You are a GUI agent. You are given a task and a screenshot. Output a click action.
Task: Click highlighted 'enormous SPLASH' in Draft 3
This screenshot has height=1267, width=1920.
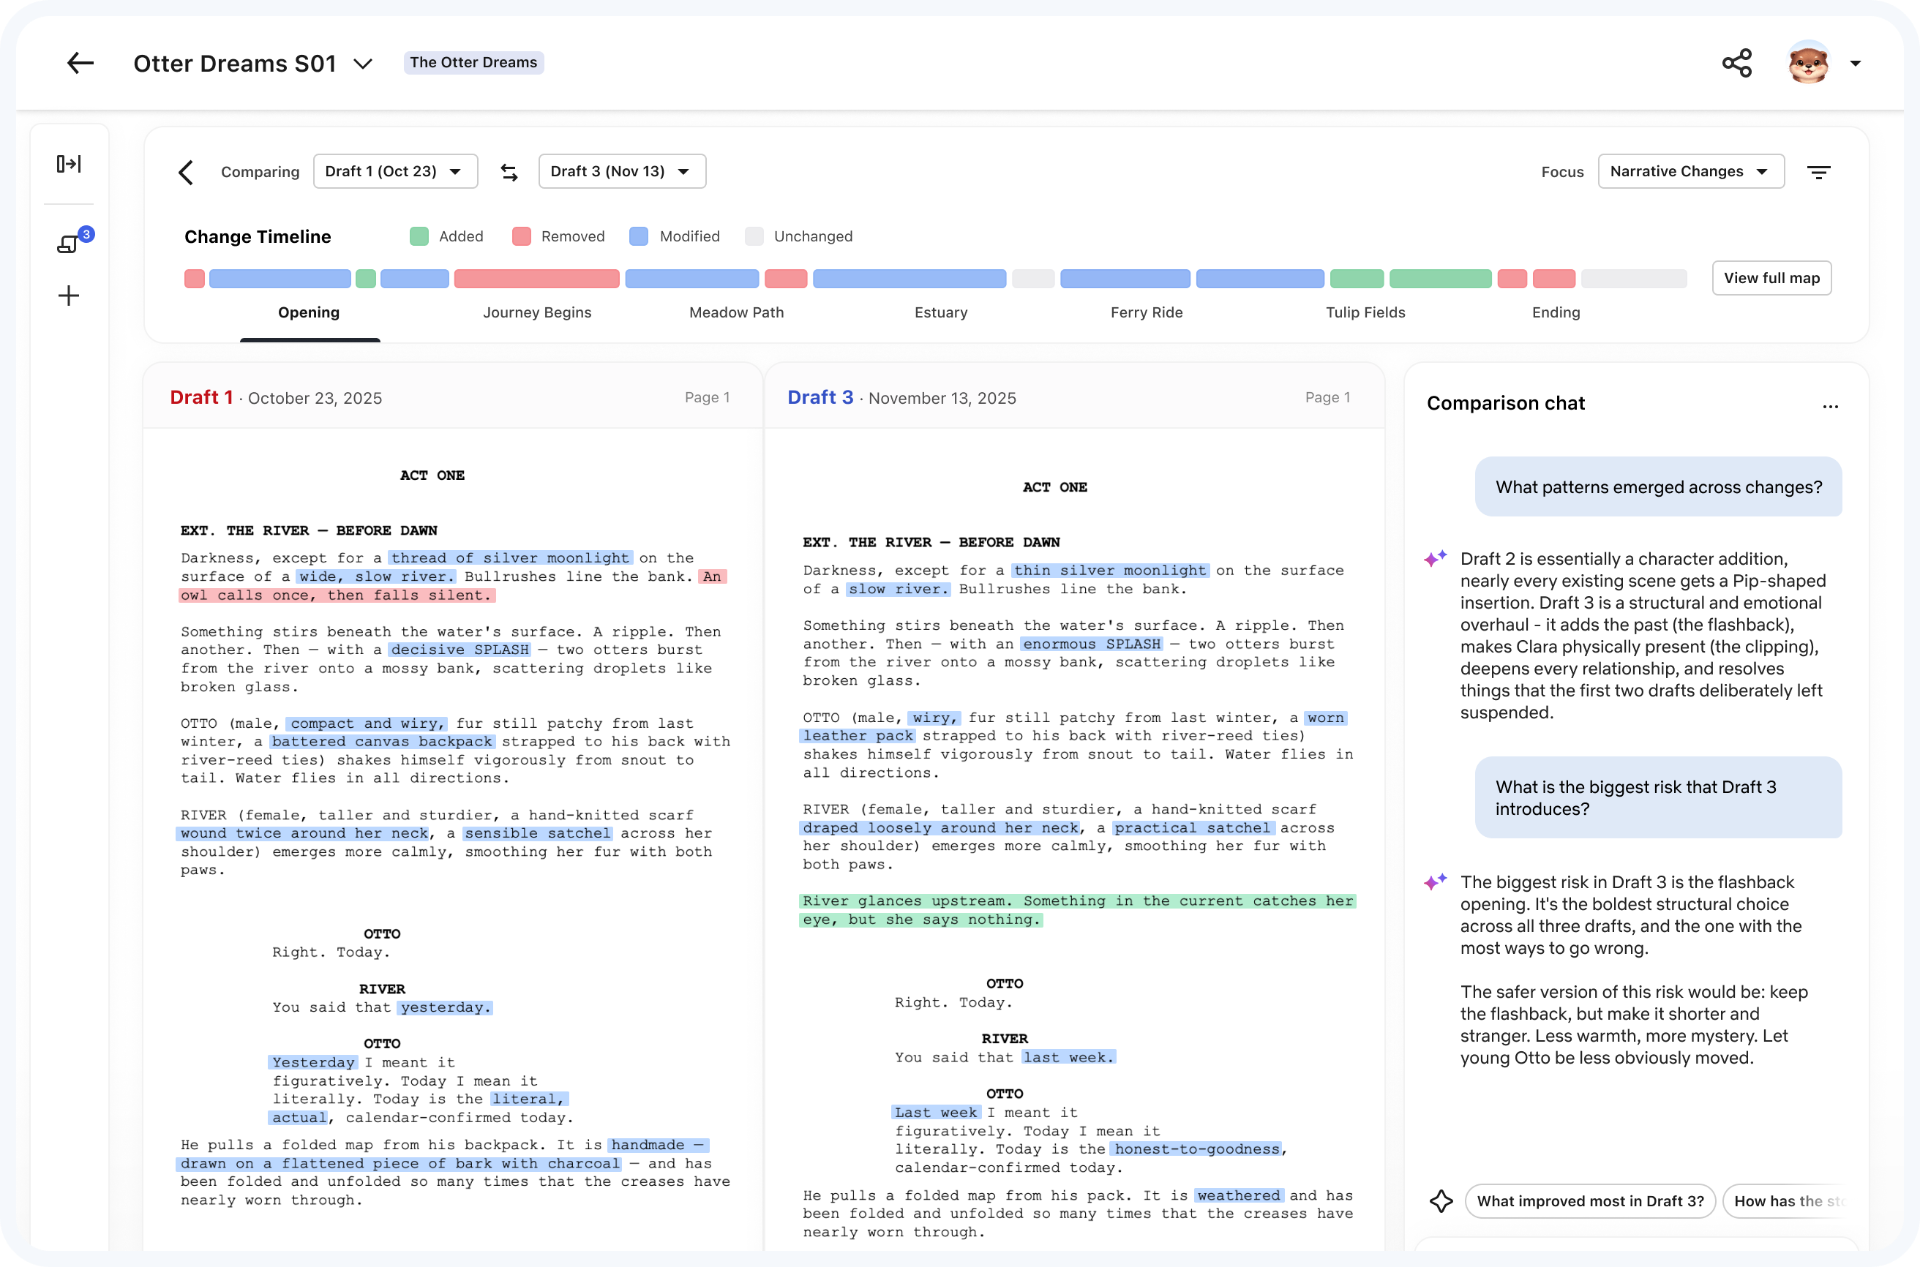[1092, 644]
